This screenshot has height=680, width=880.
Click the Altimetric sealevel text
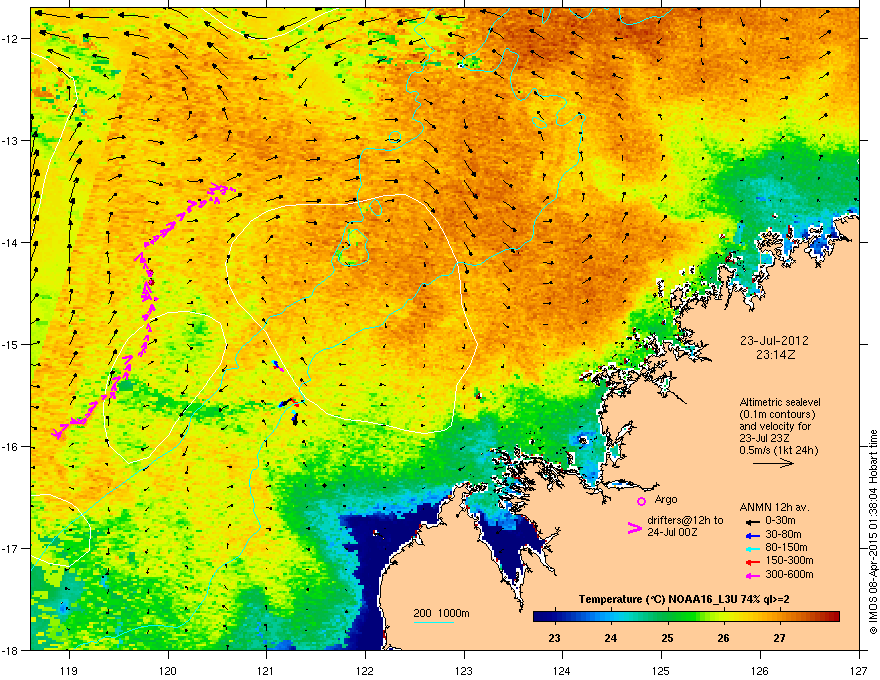(780, 402)
